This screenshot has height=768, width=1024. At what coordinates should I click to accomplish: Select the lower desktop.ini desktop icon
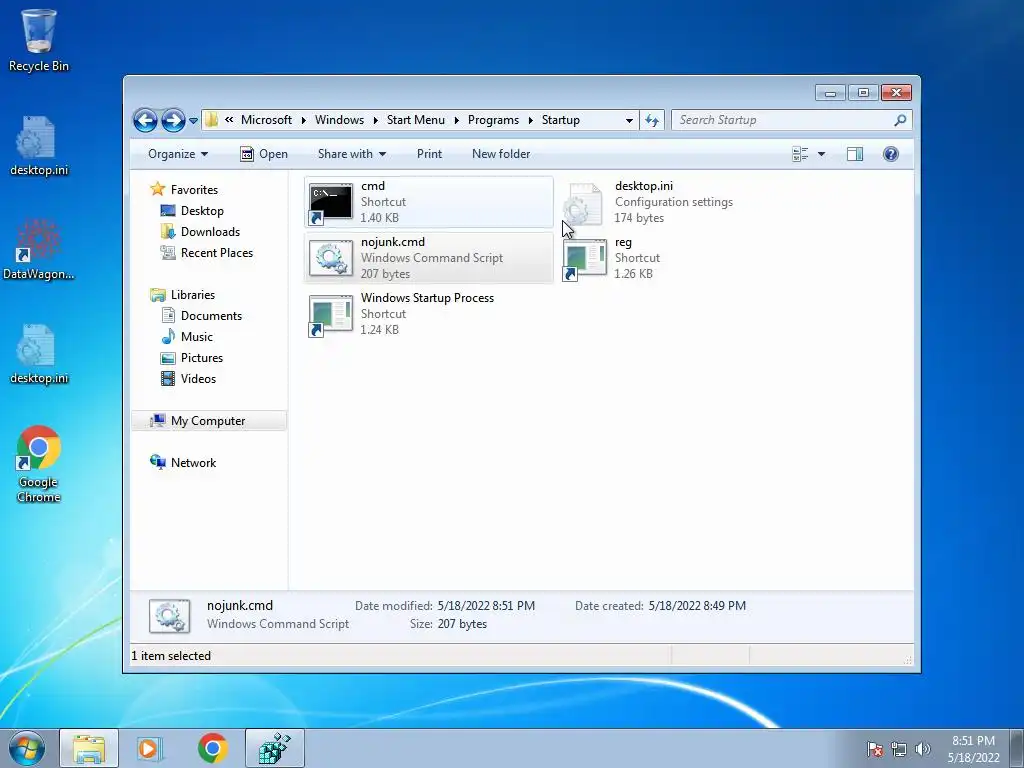[x=39, y=354]
